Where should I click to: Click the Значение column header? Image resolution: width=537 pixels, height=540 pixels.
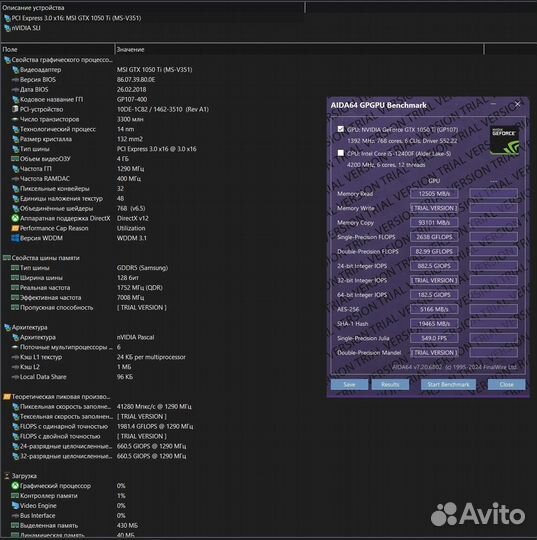[x=299, y=50]
